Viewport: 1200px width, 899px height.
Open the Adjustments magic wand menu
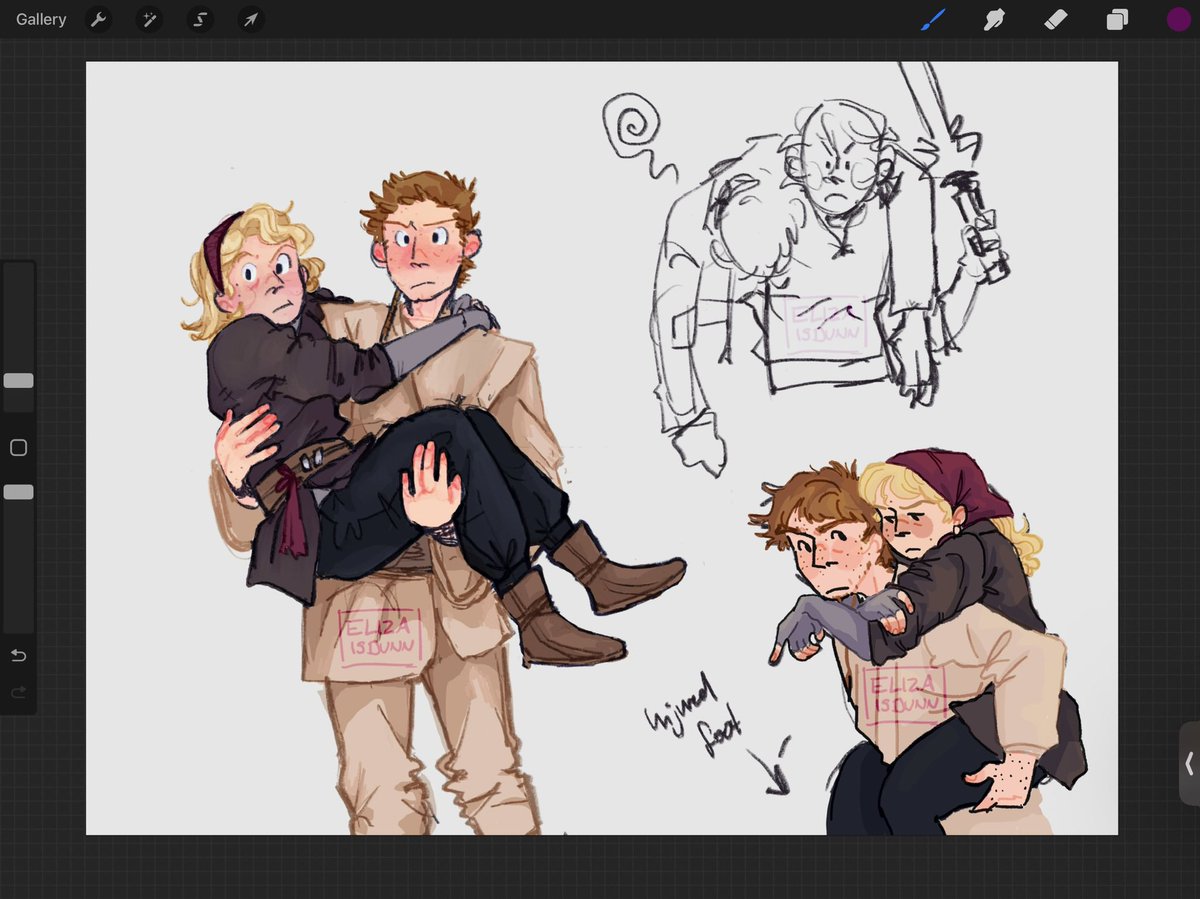pyautogui.click(x=149, y=19)
